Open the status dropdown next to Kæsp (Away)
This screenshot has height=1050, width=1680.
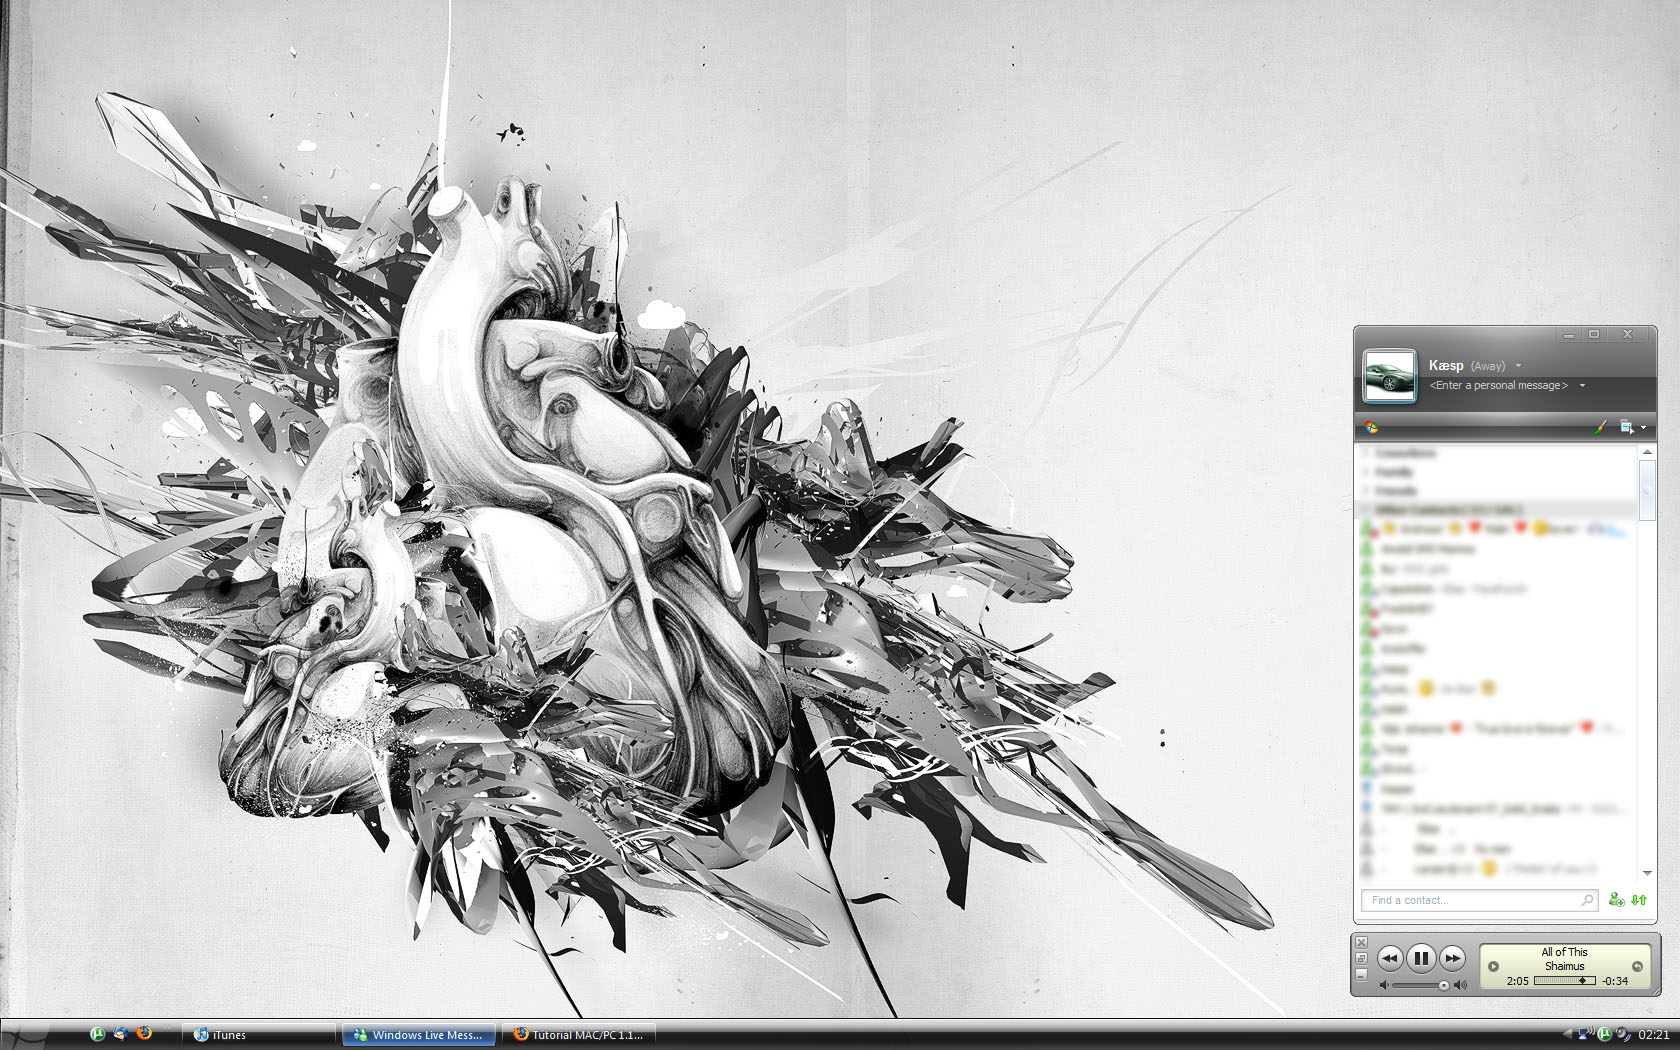[x=1518, y=366]
